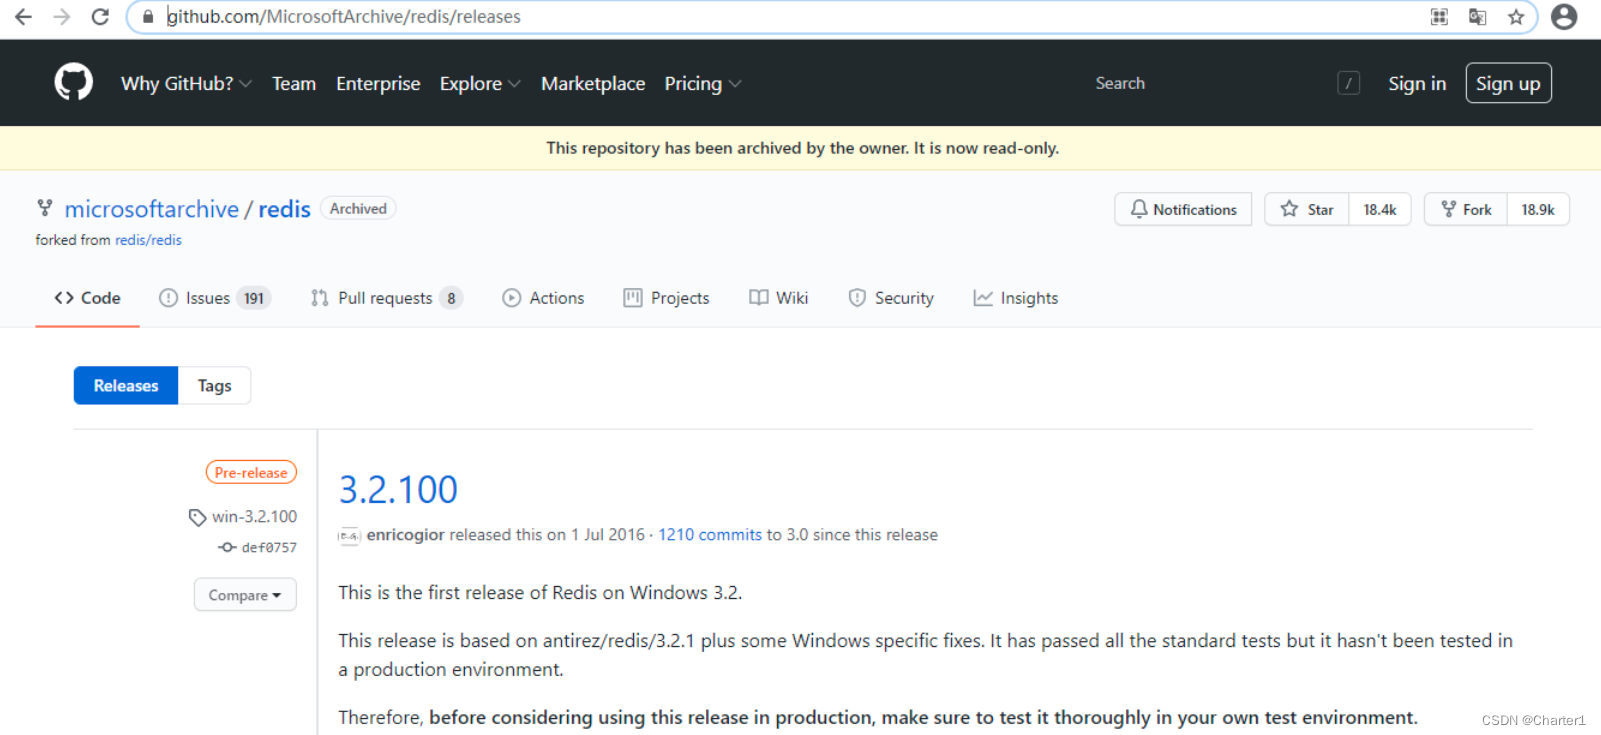Click the tag icon next to win-3.2.100
The width and height of the screenshot is (1601, 735).
coord(197,517)
